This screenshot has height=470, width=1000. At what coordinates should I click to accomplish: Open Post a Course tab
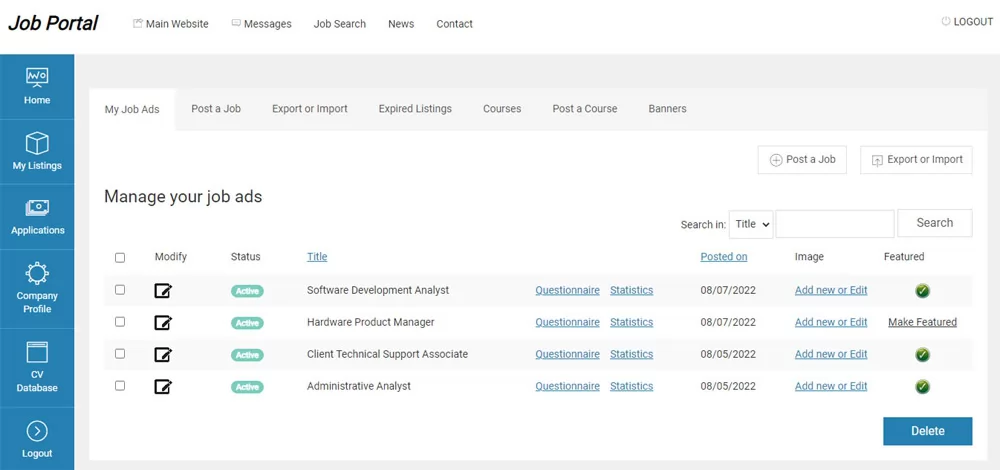click(x=585, y=108)
